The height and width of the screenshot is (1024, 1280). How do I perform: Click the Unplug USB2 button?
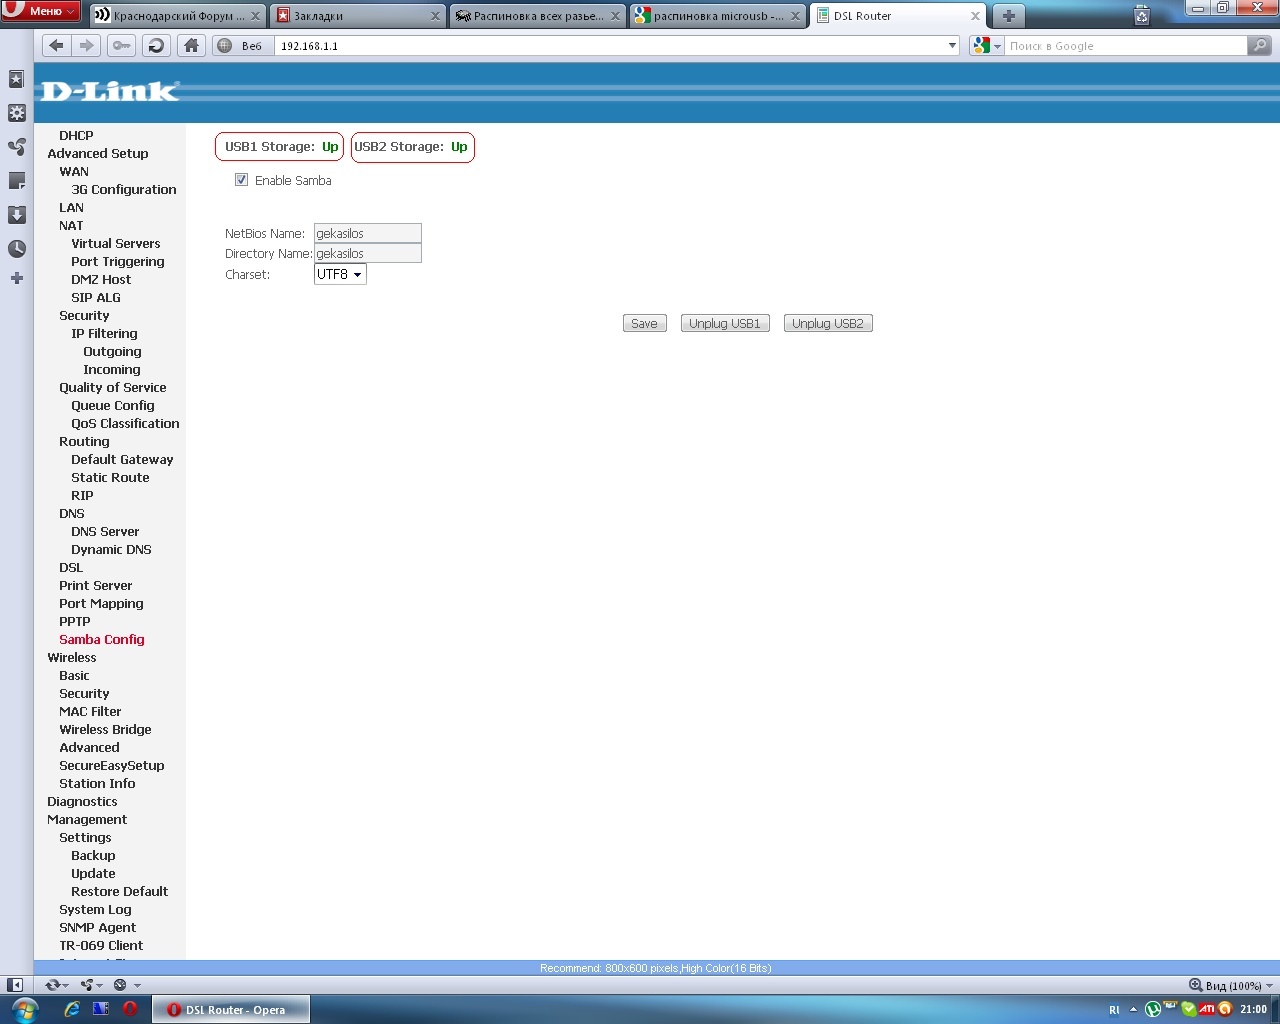pos(828,324)
